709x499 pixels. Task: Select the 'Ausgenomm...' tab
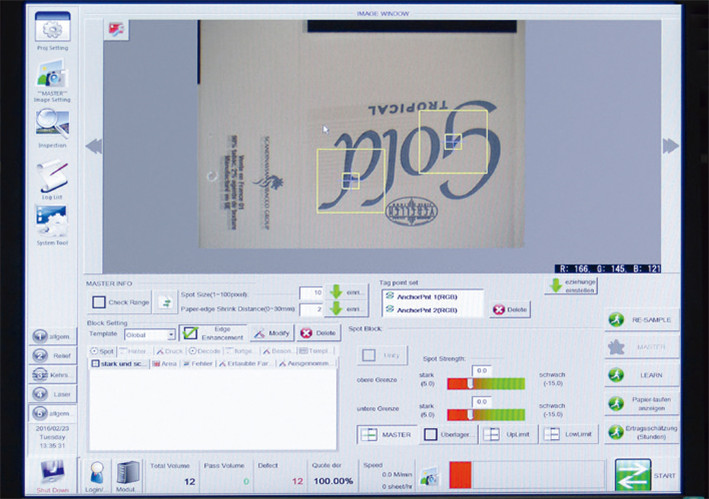[306, 363]
